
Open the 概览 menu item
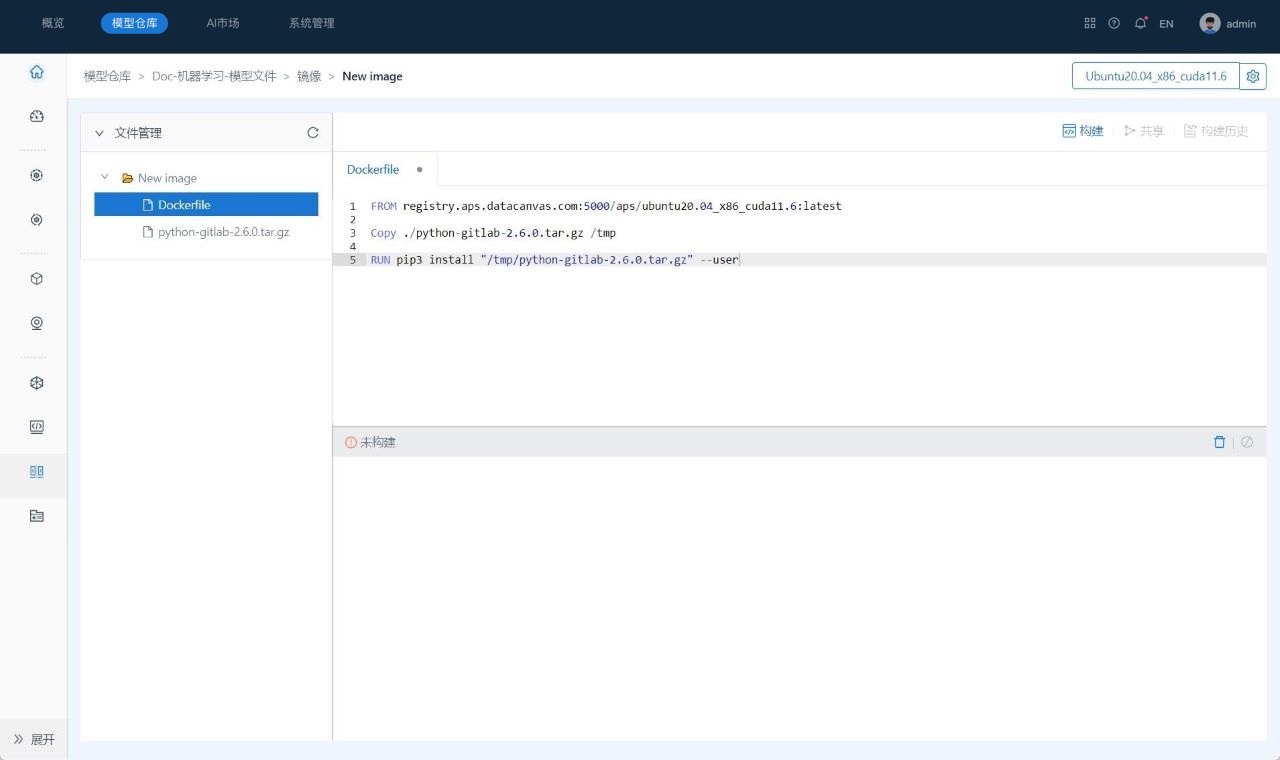[53, 23]
